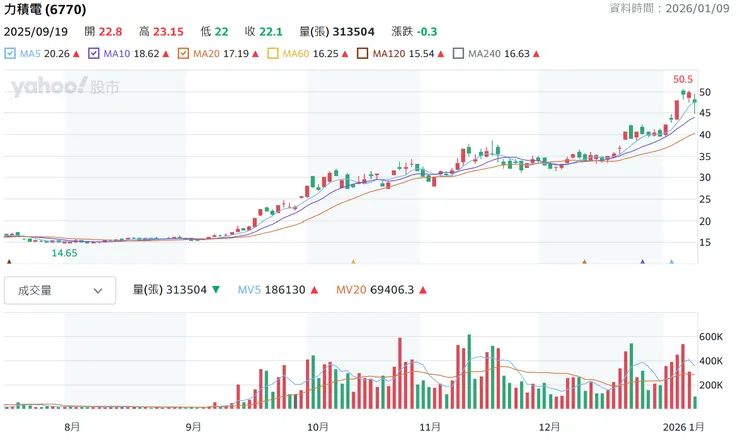The width and height of the screenshot is (740, 442).
Task: Click the MA60 value 16.25
Action: pos(326,53)
